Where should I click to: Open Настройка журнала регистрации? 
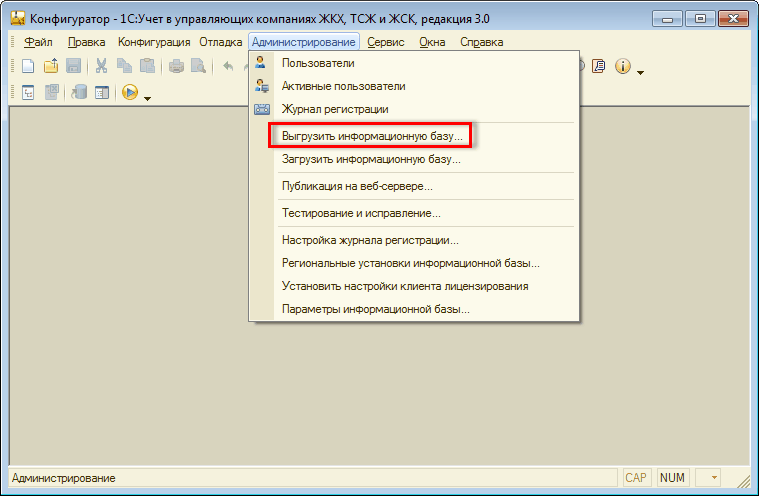click(x=414, y=240)
